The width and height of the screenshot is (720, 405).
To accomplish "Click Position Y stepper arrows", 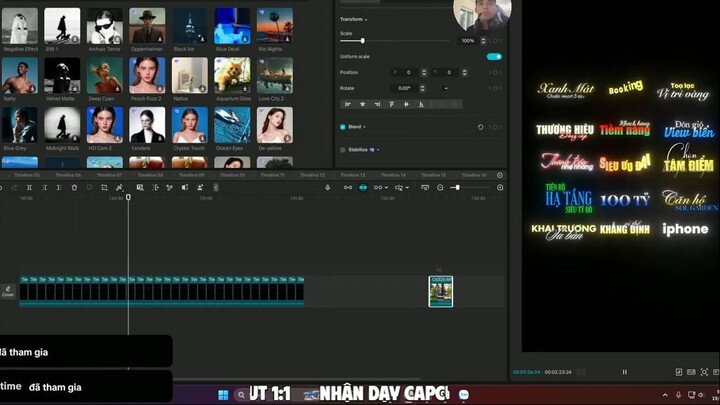I will (x=465, y=72).
